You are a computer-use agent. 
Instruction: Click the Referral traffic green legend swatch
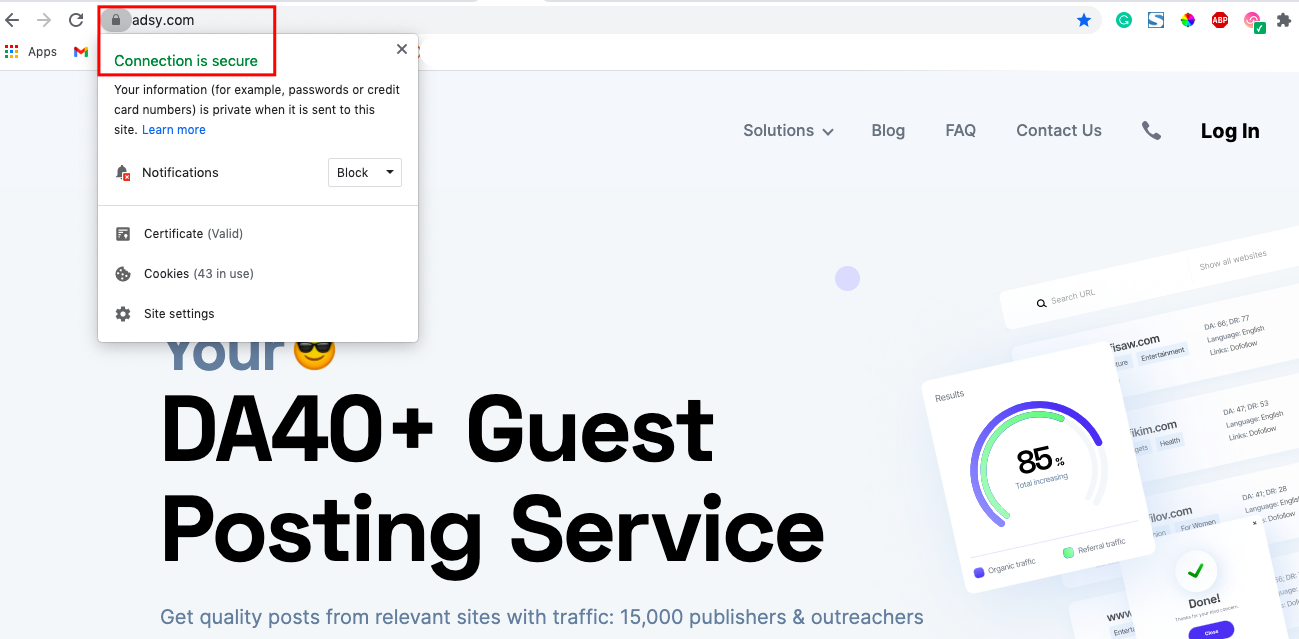coord(1068,552)
